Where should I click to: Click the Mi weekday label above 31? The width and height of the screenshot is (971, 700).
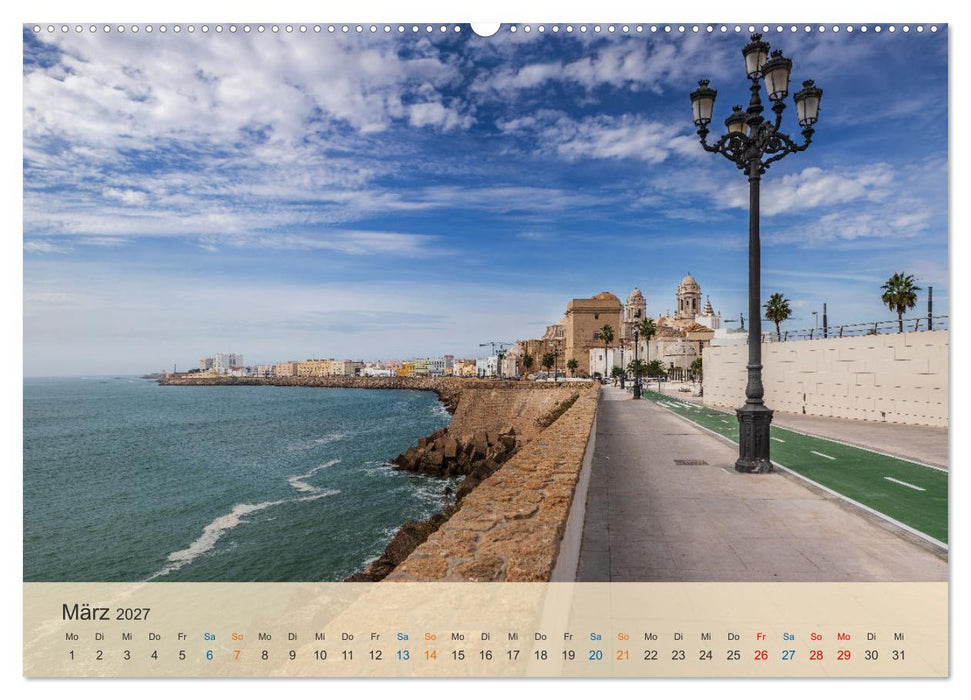(x=899, y=637)
